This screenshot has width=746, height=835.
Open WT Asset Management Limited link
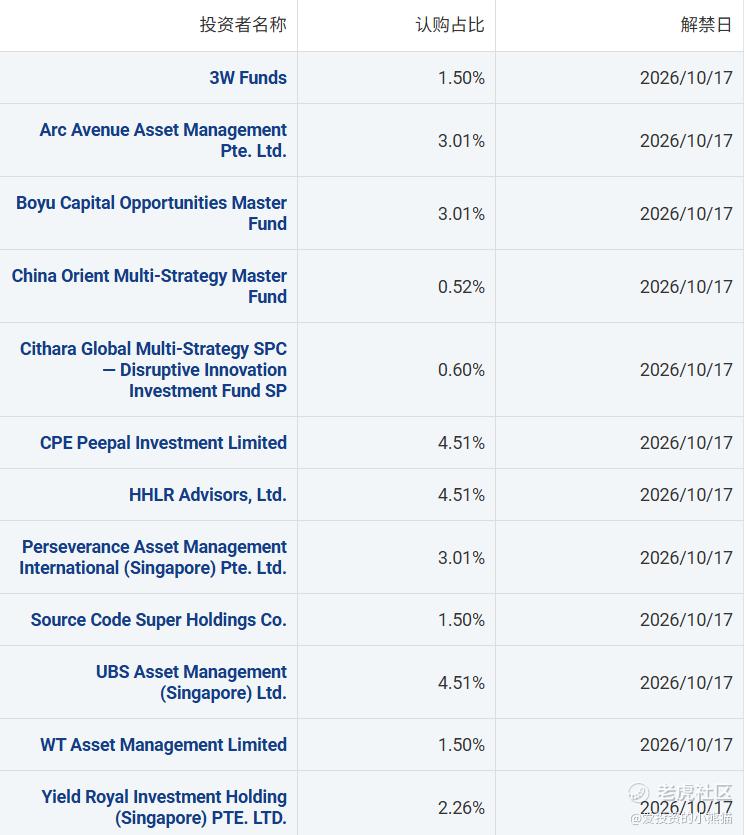[163, 745]
